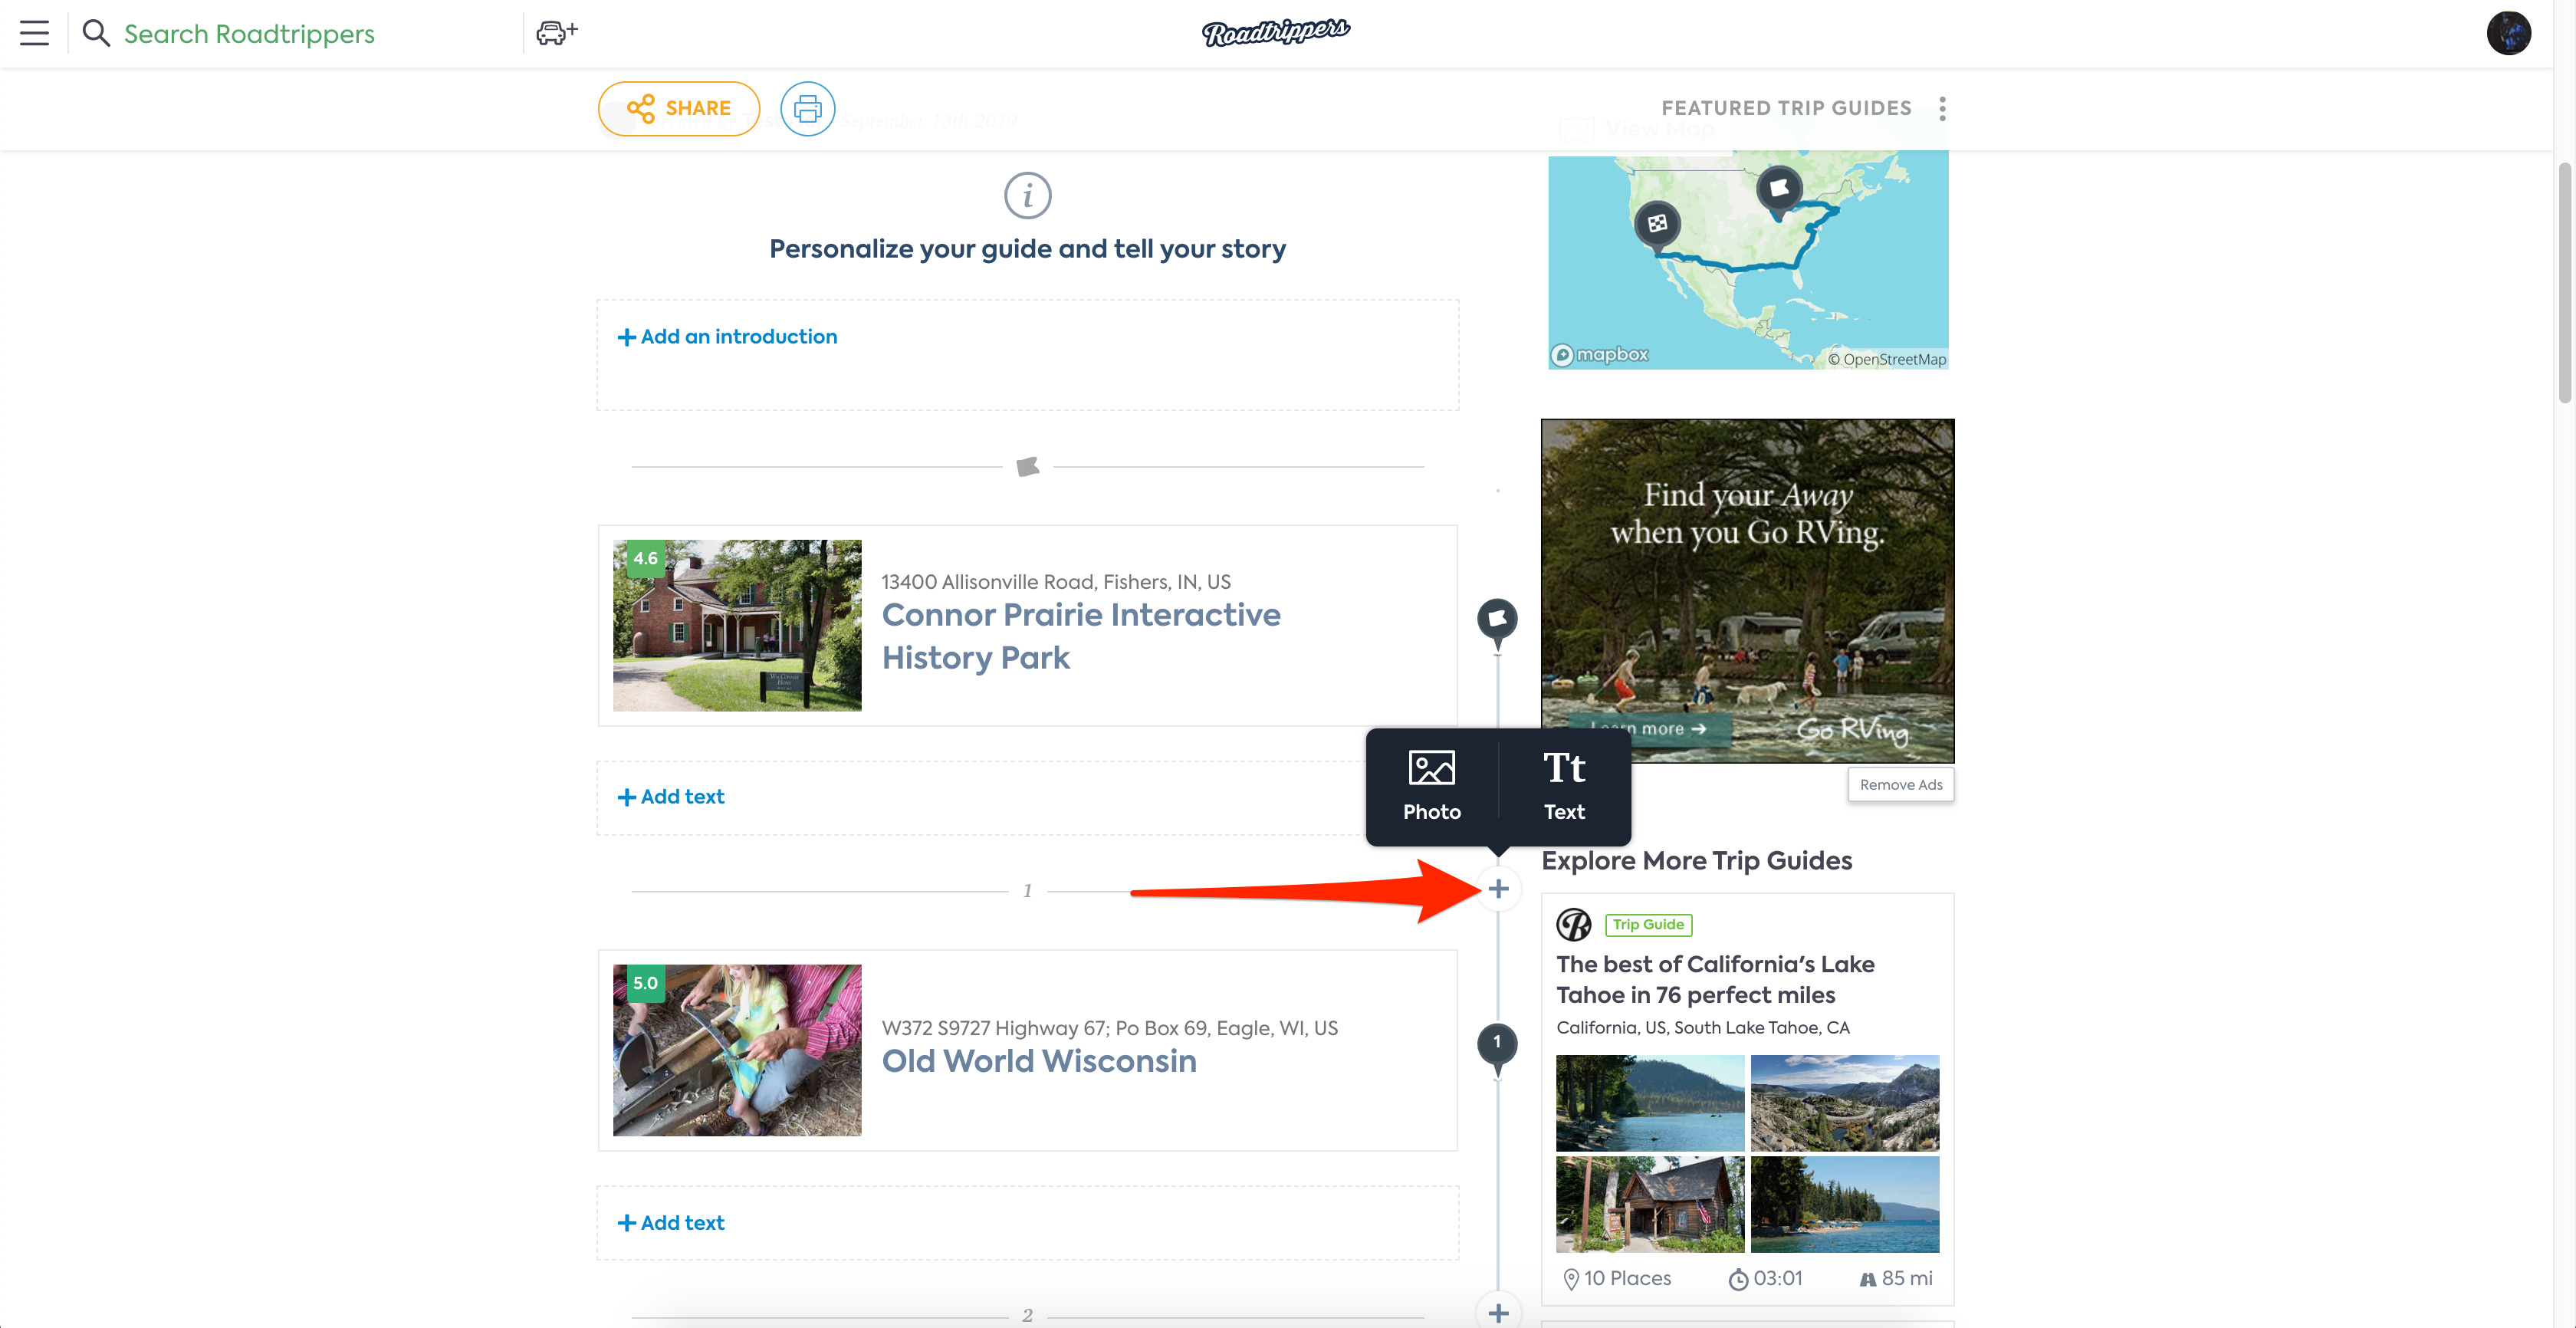Click the Old World Wisconsin photo thumbnail
The image size is (2576, 1328).
click(737, 1050)
